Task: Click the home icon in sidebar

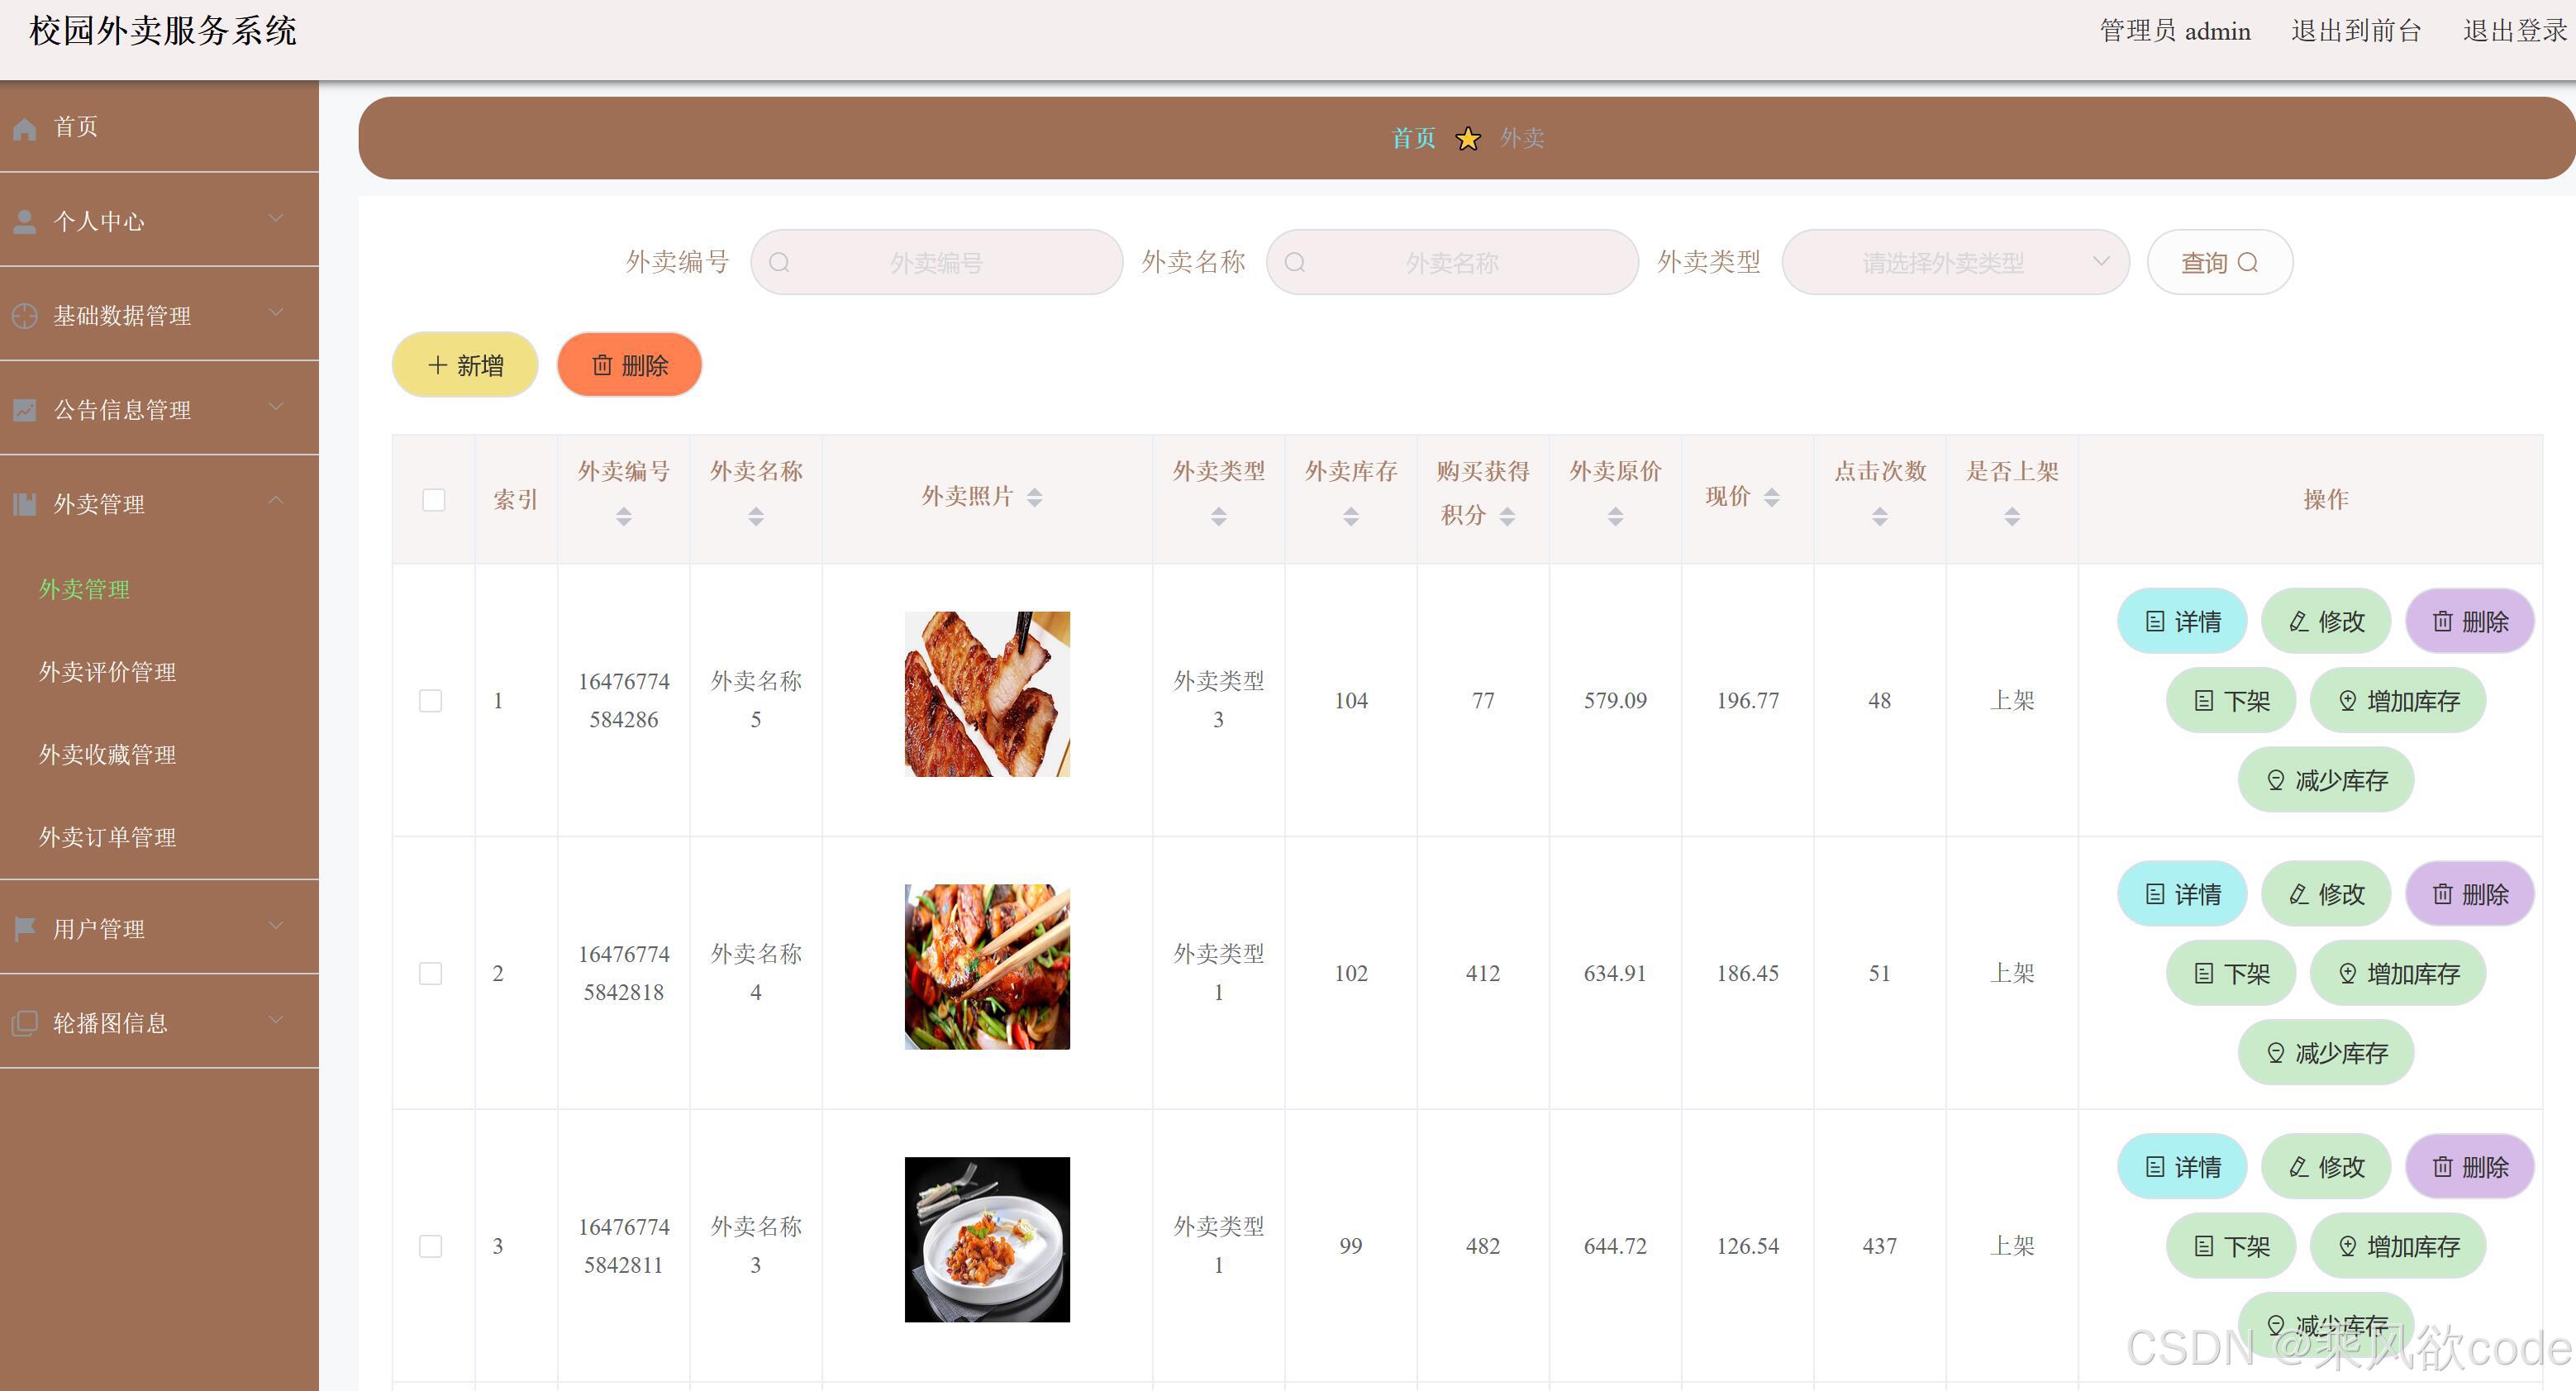Action: point(25,128)
